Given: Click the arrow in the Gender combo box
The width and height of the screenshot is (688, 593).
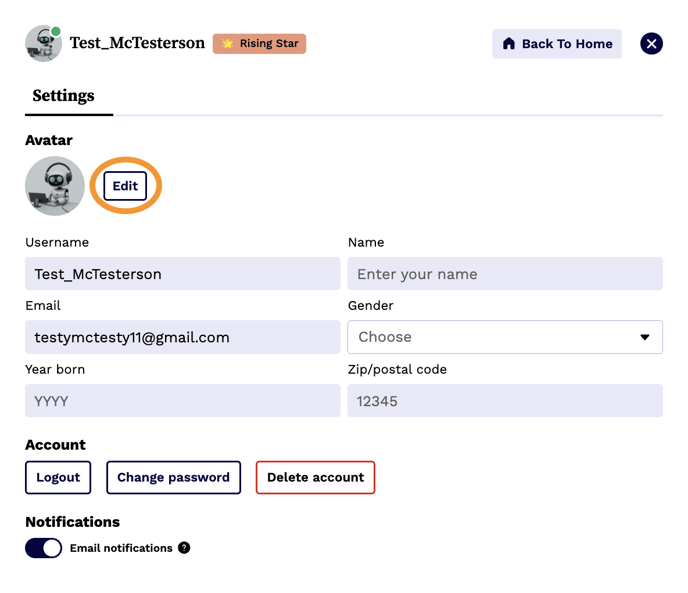Looking at the screenshot, I should pyautogui.click(x=645, y=337).
